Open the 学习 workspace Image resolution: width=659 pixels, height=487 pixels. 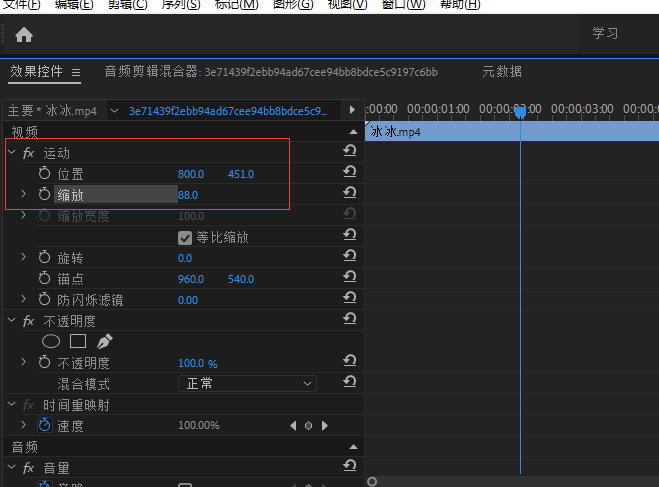tap(605, 33)
